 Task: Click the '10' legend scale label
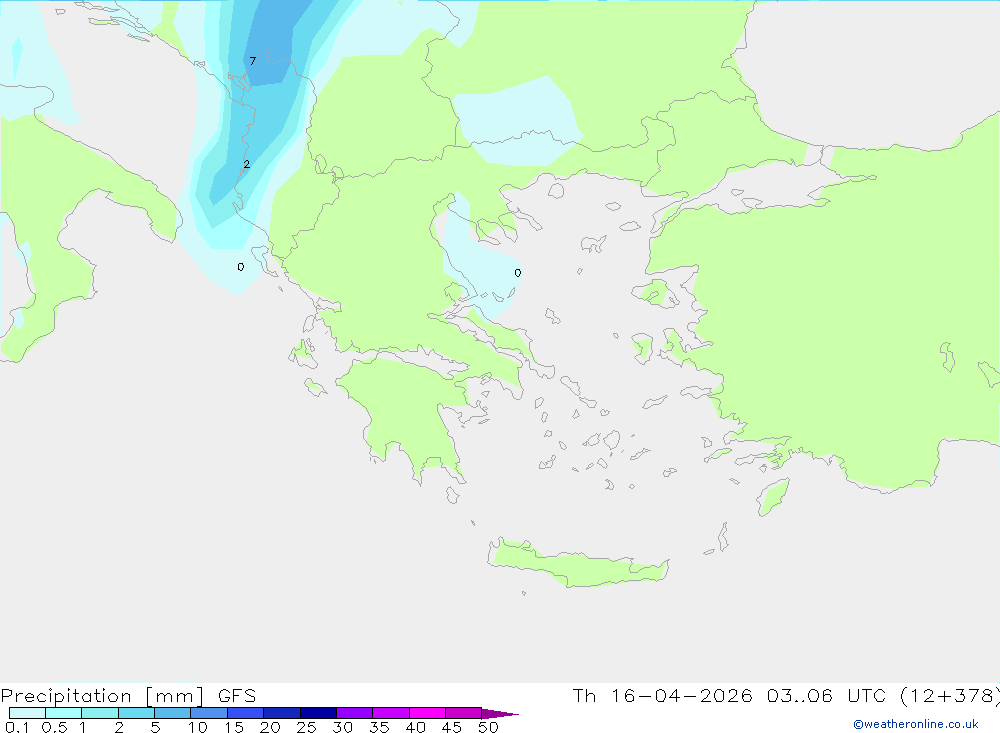198,727
